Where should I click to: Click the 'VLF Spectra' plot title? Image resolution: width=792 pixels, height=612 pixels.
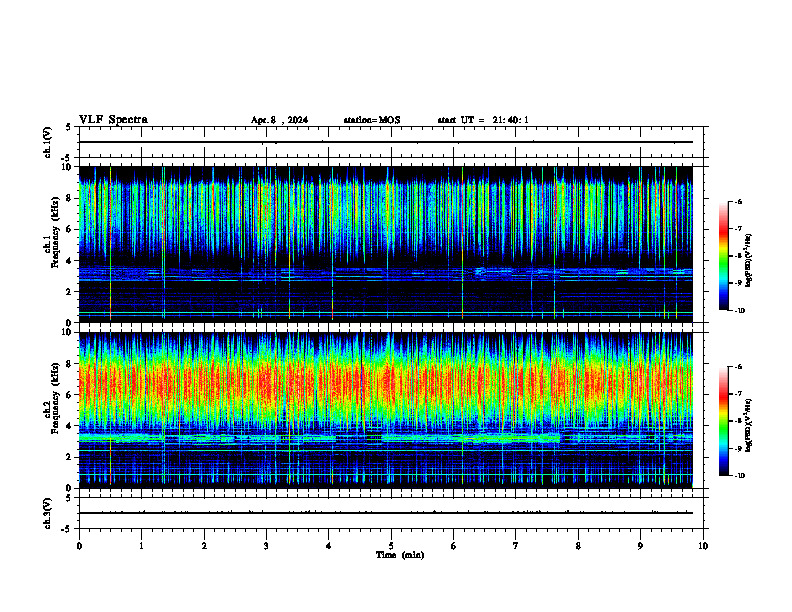point(113,120)
